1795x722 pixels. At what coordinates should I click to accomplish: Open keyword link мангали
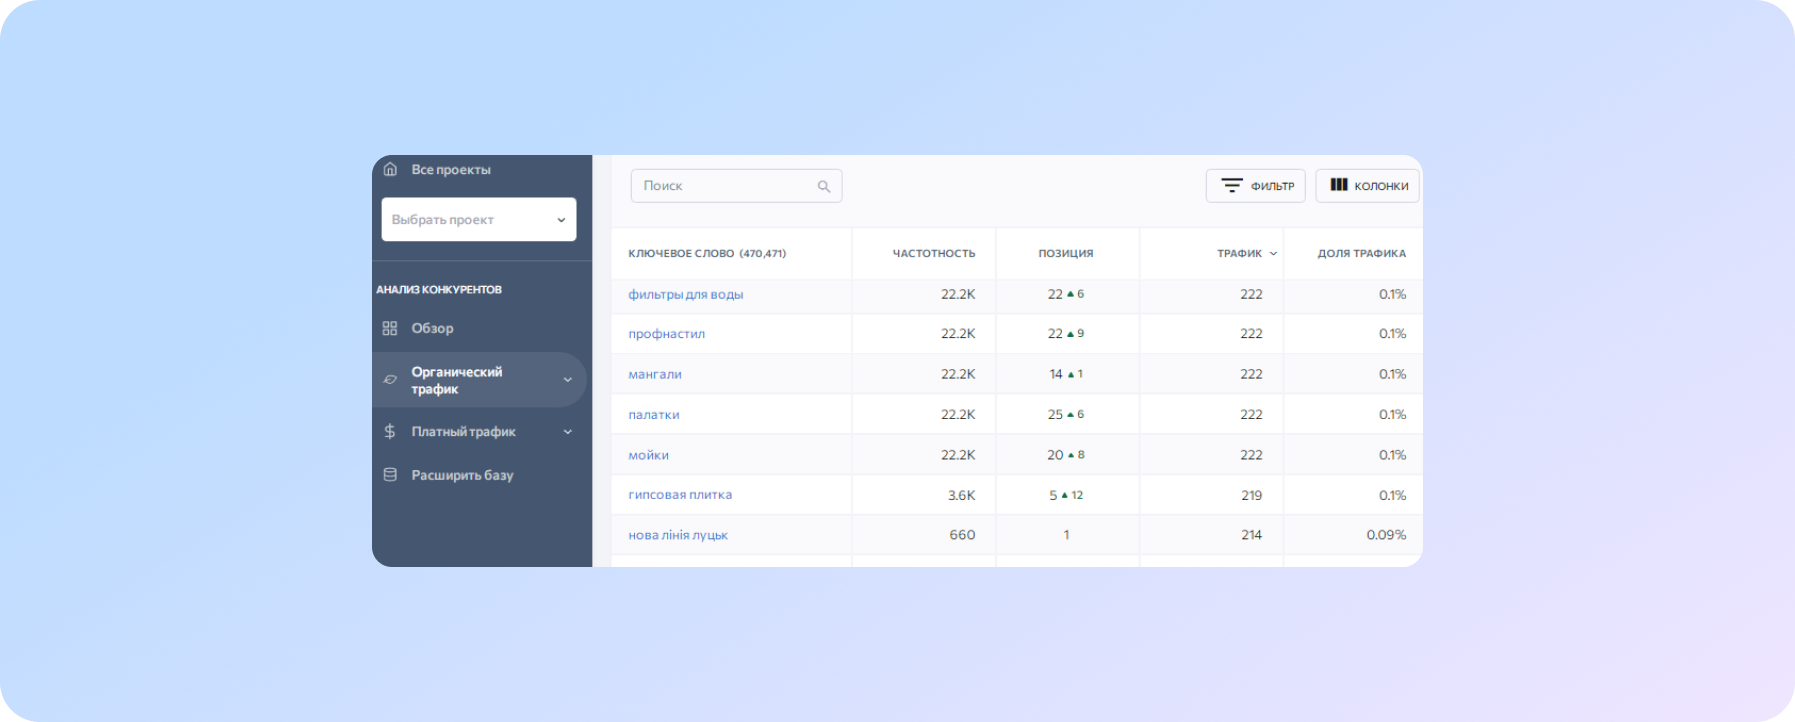655,374
